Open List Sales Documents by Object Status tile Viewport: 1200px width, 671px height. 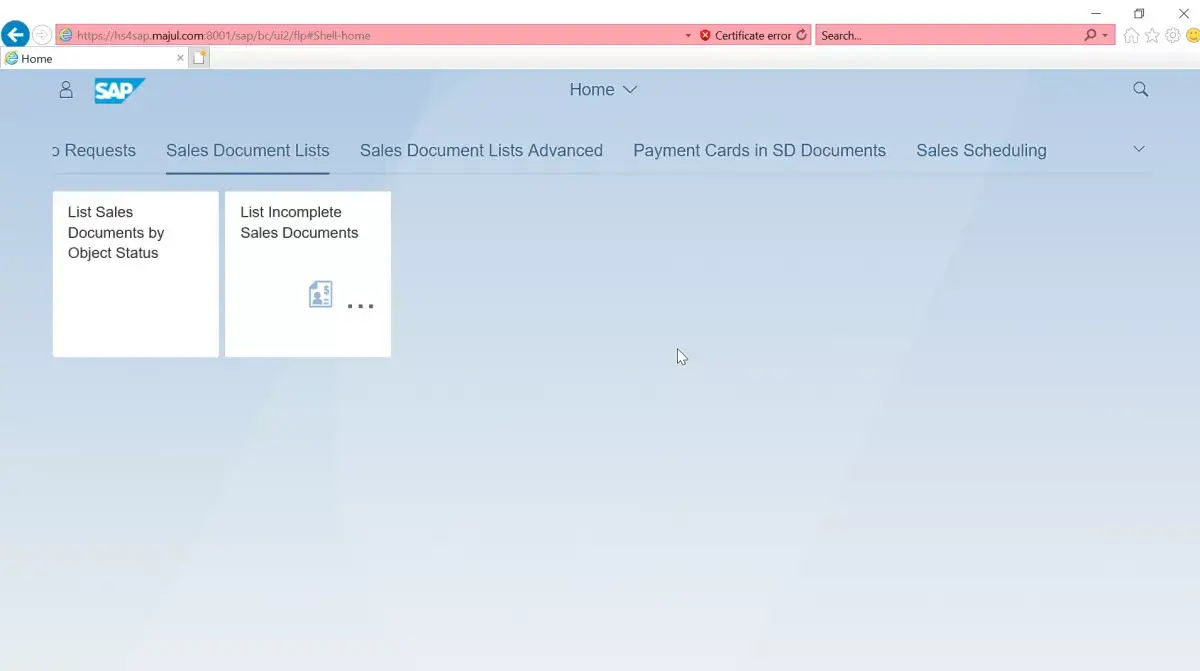pyautogui.click(x=136, y=274)
